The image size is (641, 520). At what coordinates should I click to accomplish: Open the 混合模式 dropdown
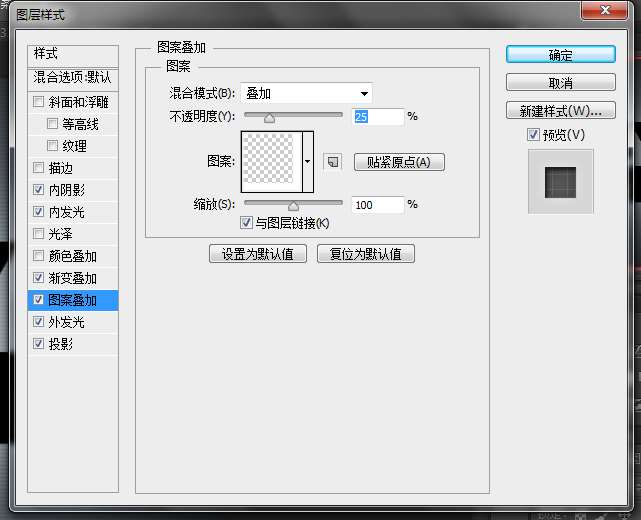click(306, 93)
